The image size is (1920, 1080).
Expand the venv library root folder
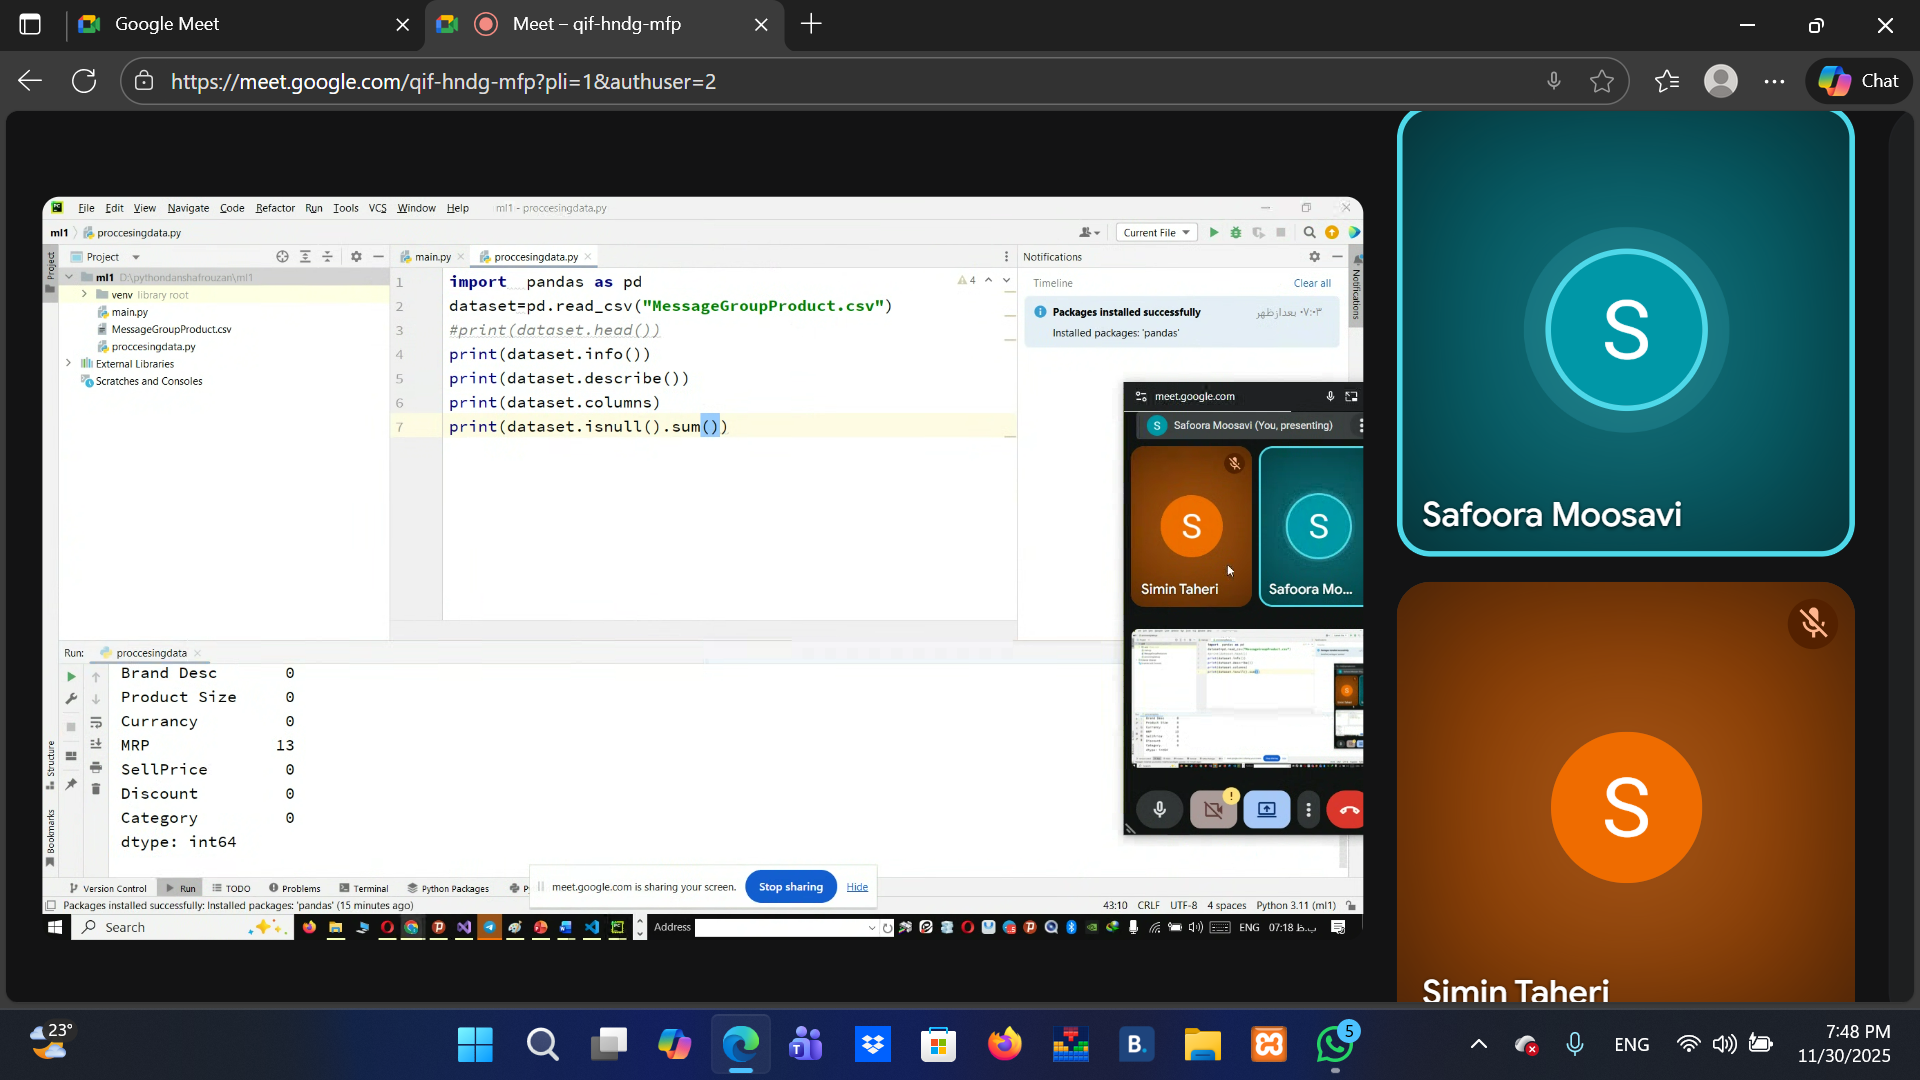tap(84, 295)
